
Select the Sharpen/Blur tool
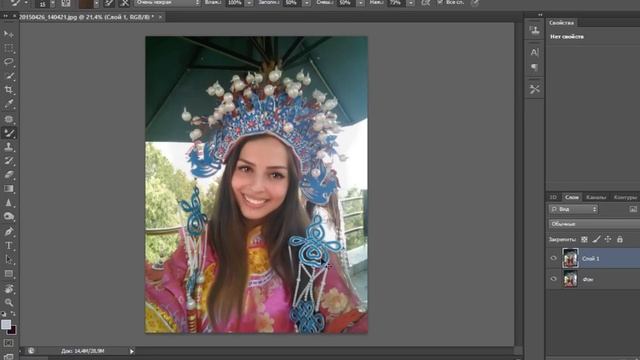click(9, 202)
